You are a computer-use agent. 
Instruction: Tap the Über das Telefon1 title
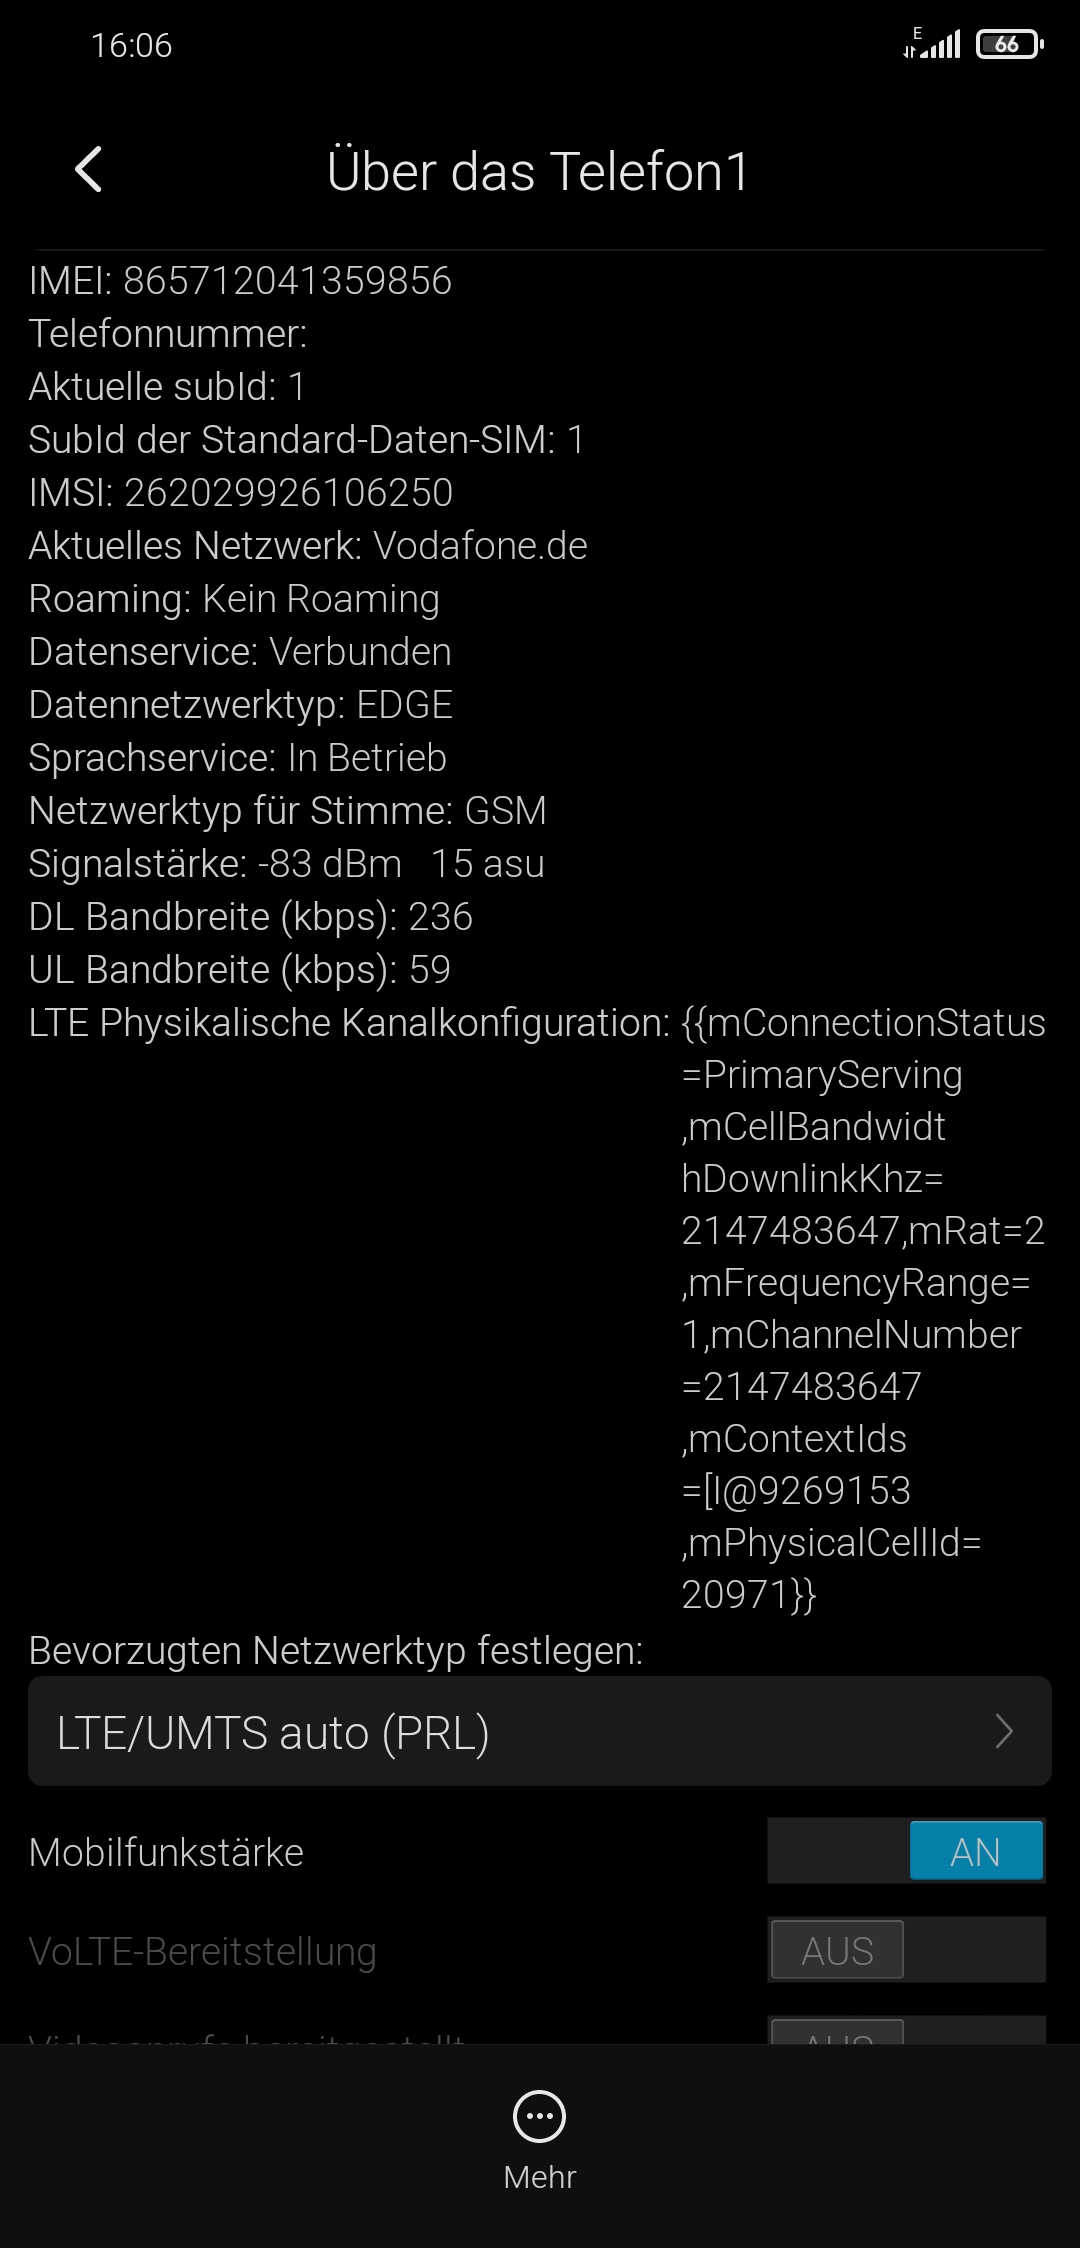(x=538, y=171)
